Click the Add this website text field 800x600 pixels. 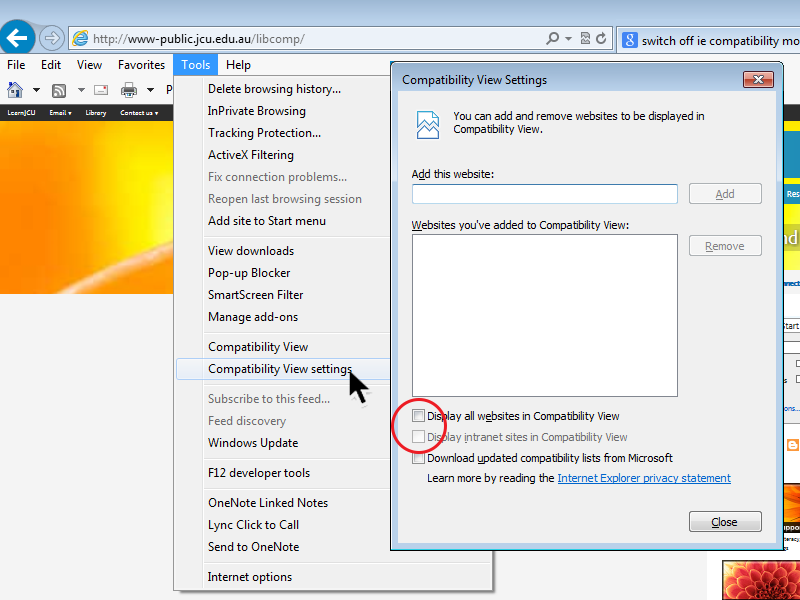(545, 194)
